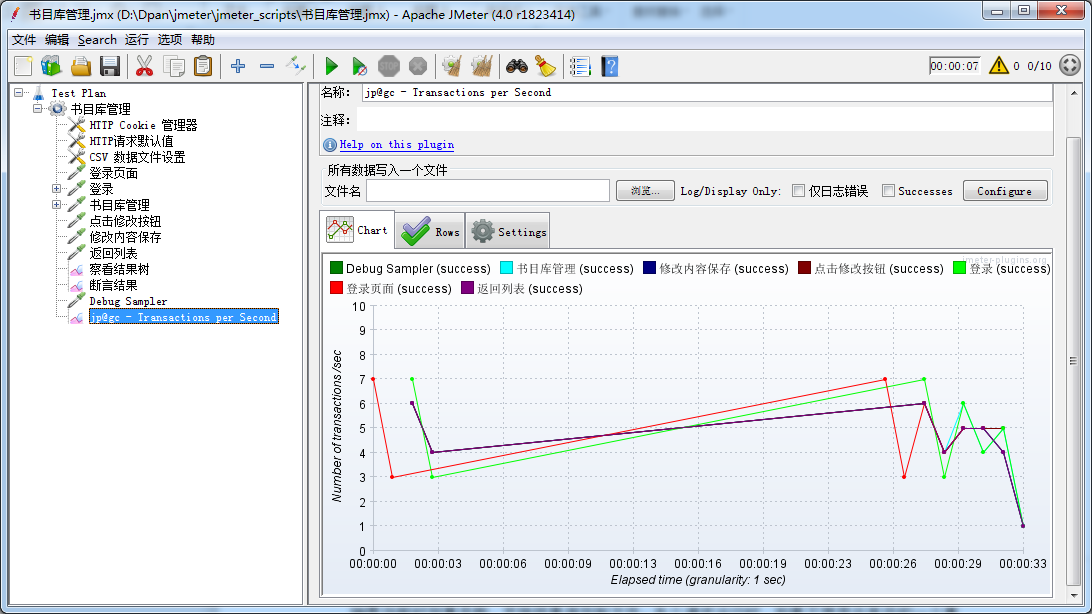This screenshot has width=1092, height=614.
Task: Click the Clear results broom icon
Action: coord(452,66)
